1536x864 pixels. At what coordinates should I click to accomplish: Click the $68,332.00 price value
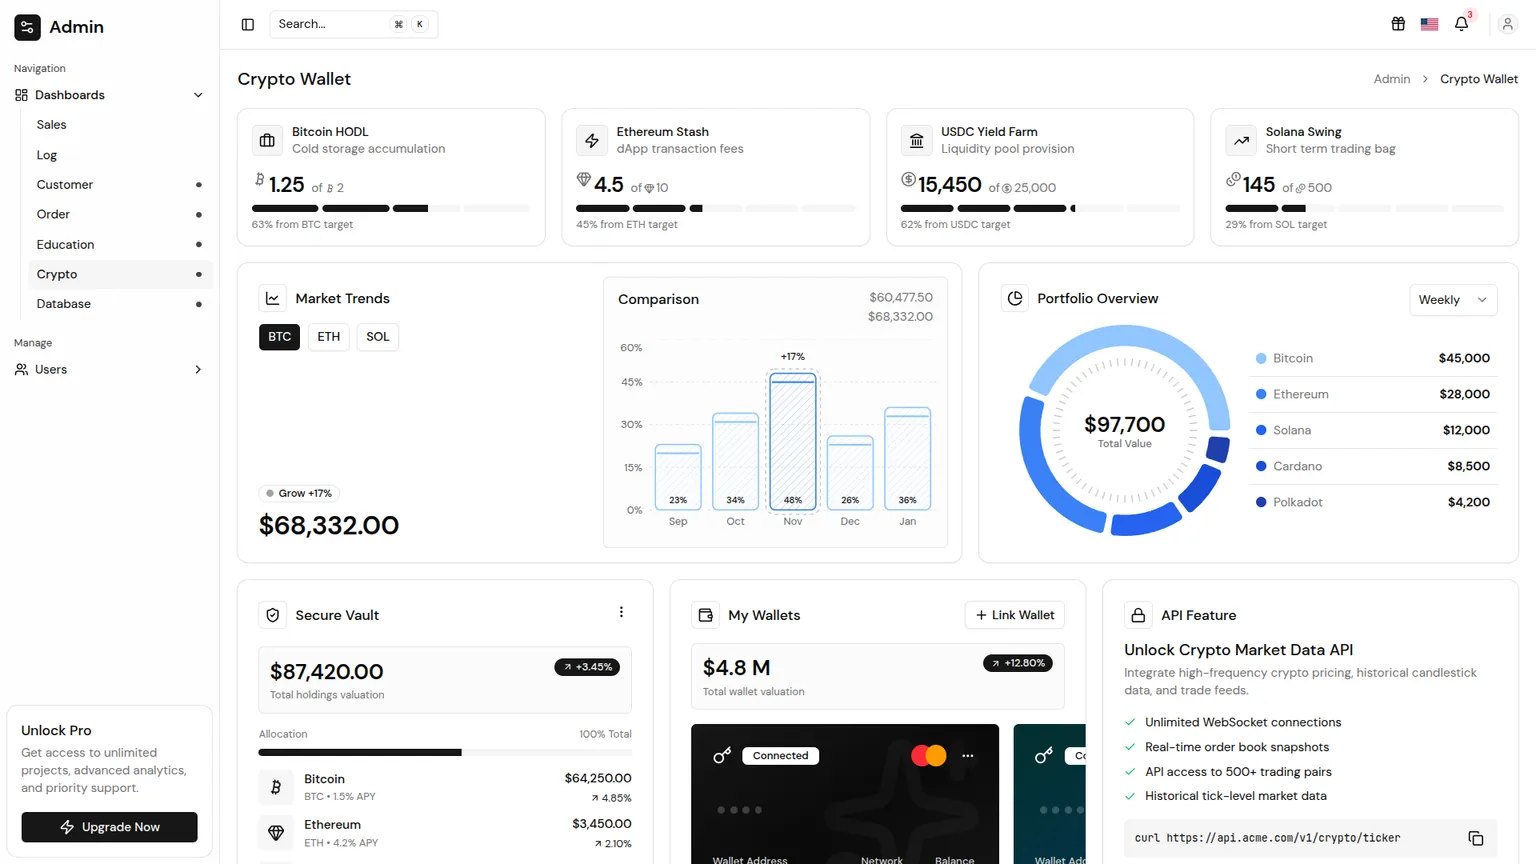click(x=329, y=525)
